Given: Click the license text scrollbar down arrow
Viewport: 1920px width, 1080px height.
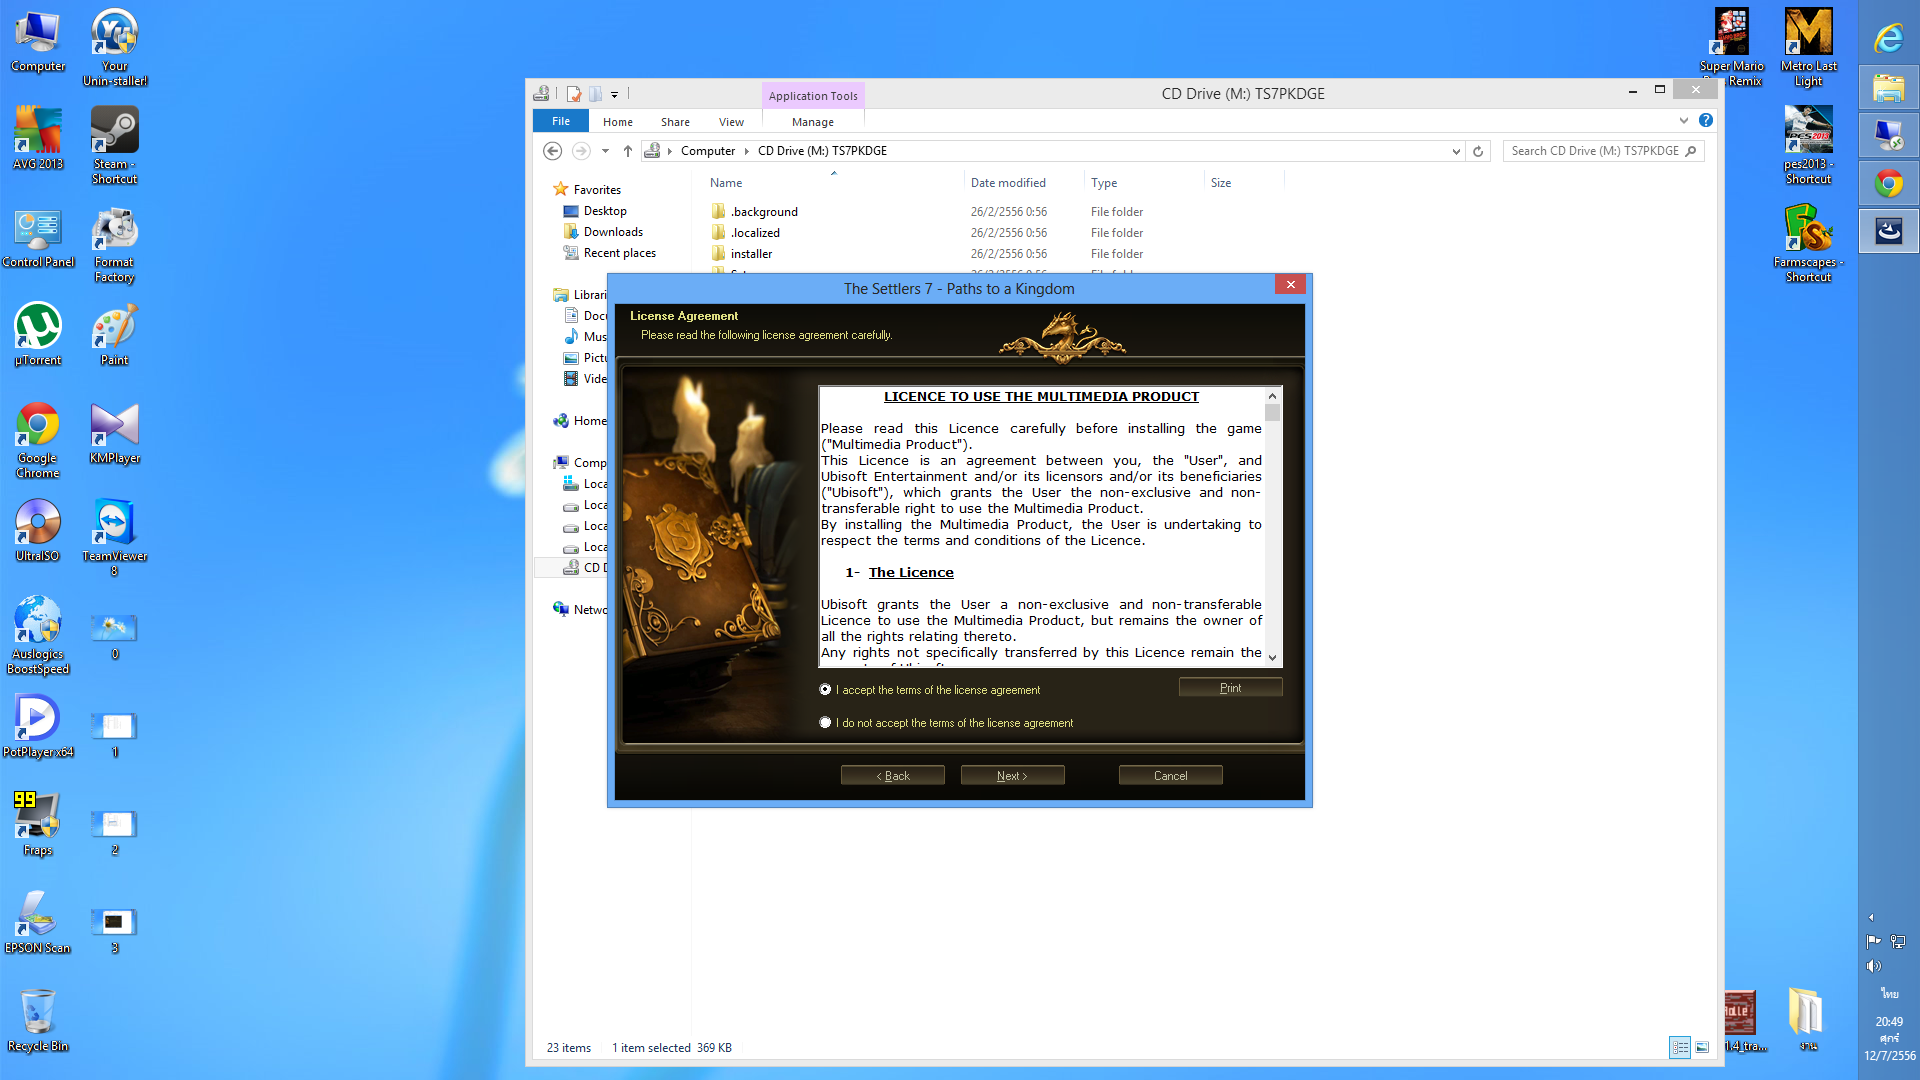Looking at the screenshot, I should coord(1272,657).
